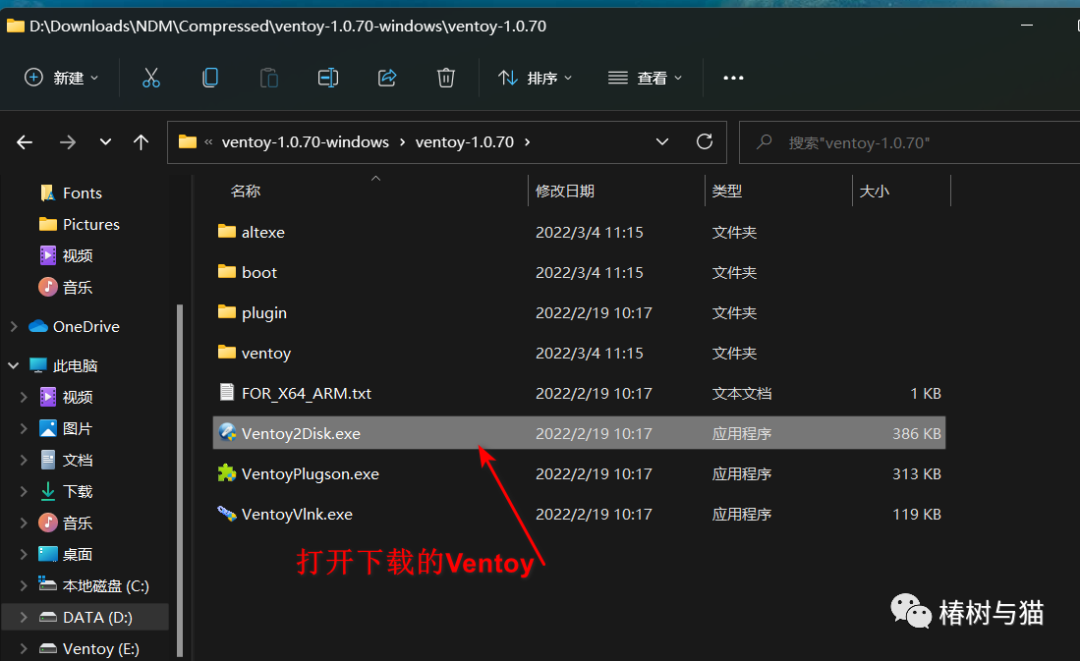Image resolution: width=1080 pixels, height=661 pixels.
Task: Go forward with the right arrow
Action: pos(68,143)
